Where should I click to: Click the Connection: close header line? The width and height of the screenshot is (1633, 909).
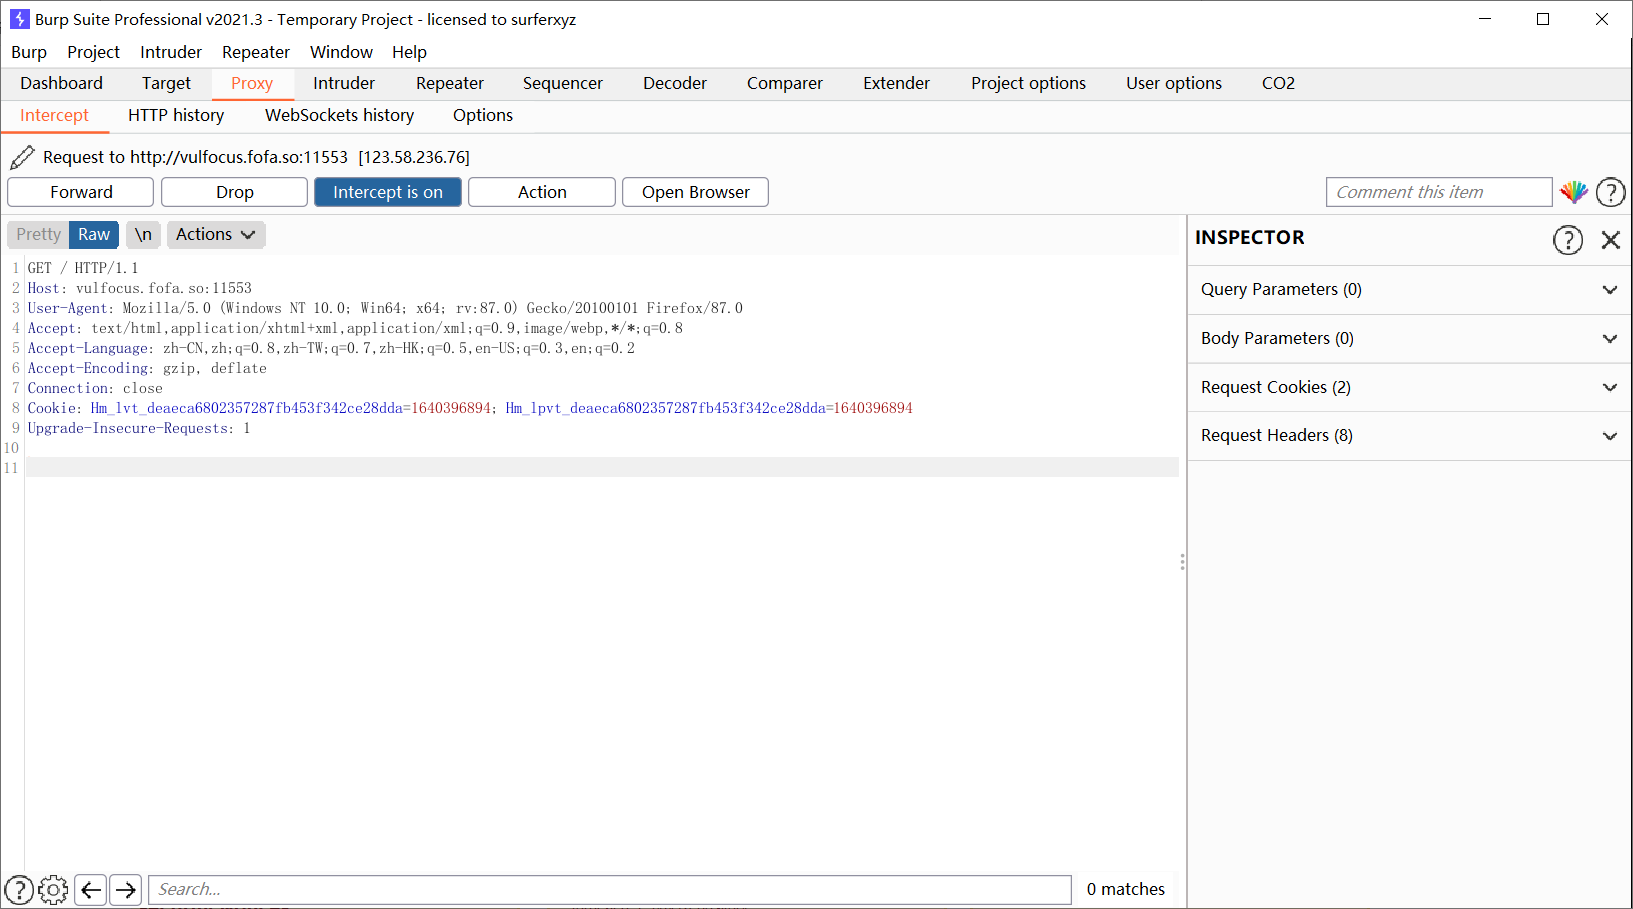pyautogui.click(x=95, y=388)
